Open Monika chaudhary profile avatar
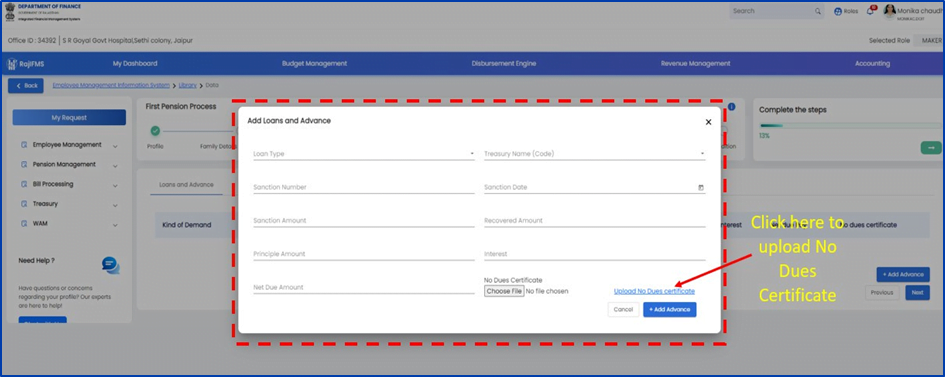 [x=890, y=11]
